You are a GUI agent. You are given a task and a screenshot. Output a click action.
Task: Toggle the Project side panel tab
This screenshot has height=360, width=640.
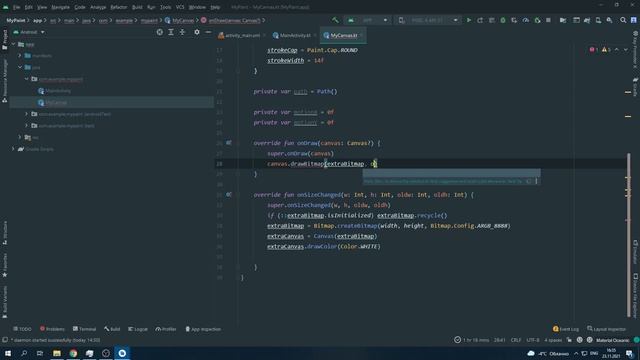point(4,39)
